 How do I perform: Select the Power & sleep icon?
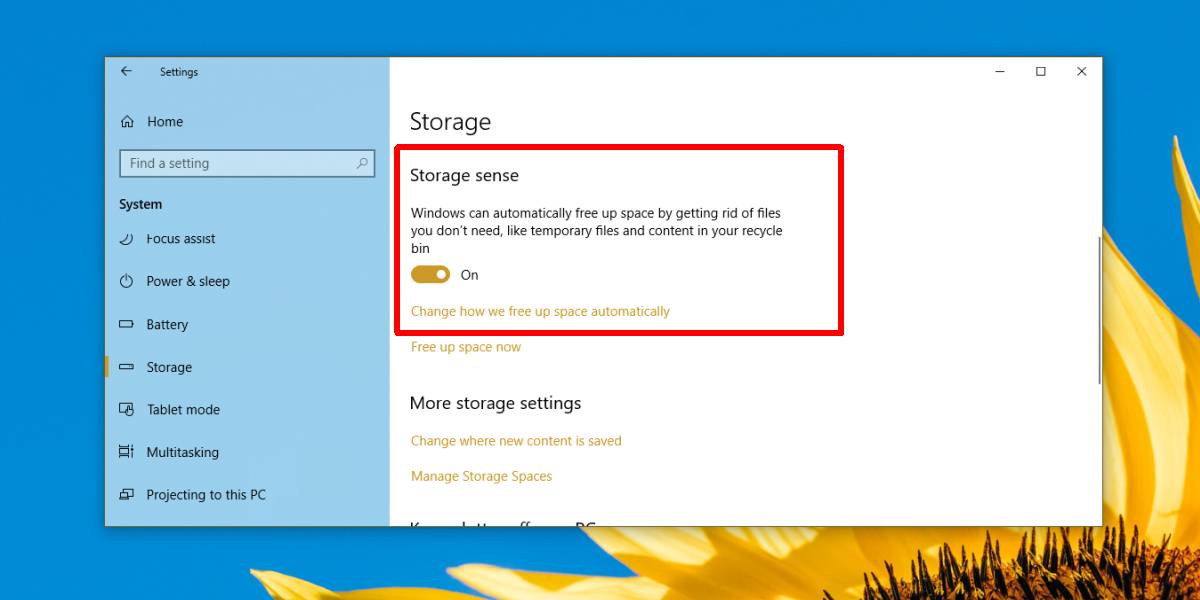(x=126, y=281)
